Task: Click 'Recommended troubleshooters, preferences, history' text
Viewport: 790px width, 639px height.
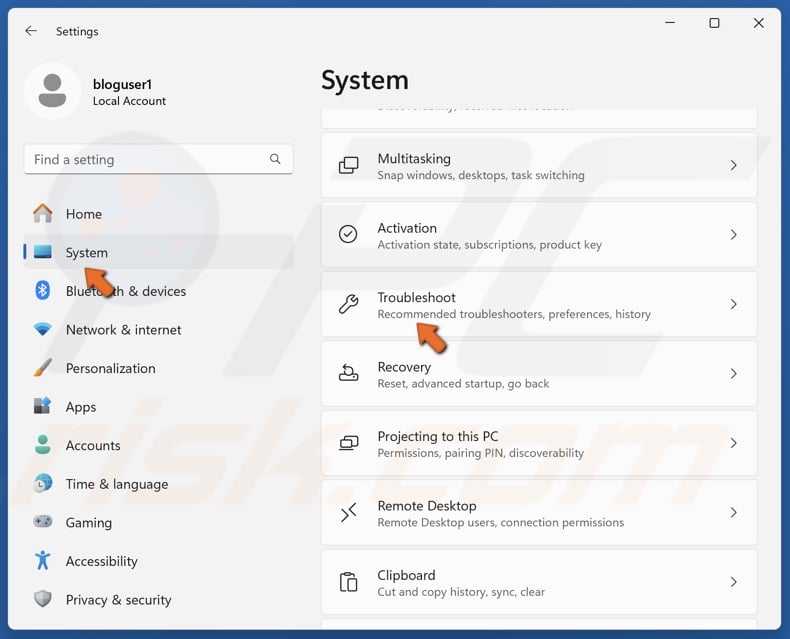Action: [x=514, y=314]
